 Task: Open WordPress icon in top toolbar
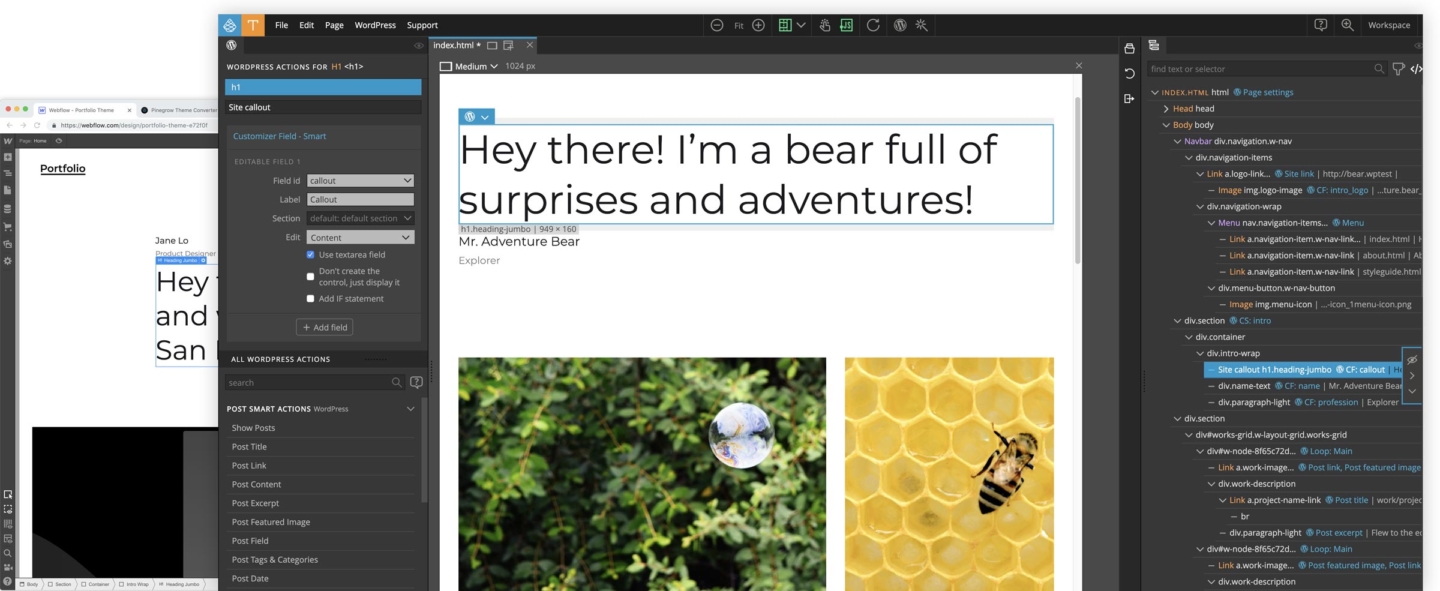coord(900,25)
